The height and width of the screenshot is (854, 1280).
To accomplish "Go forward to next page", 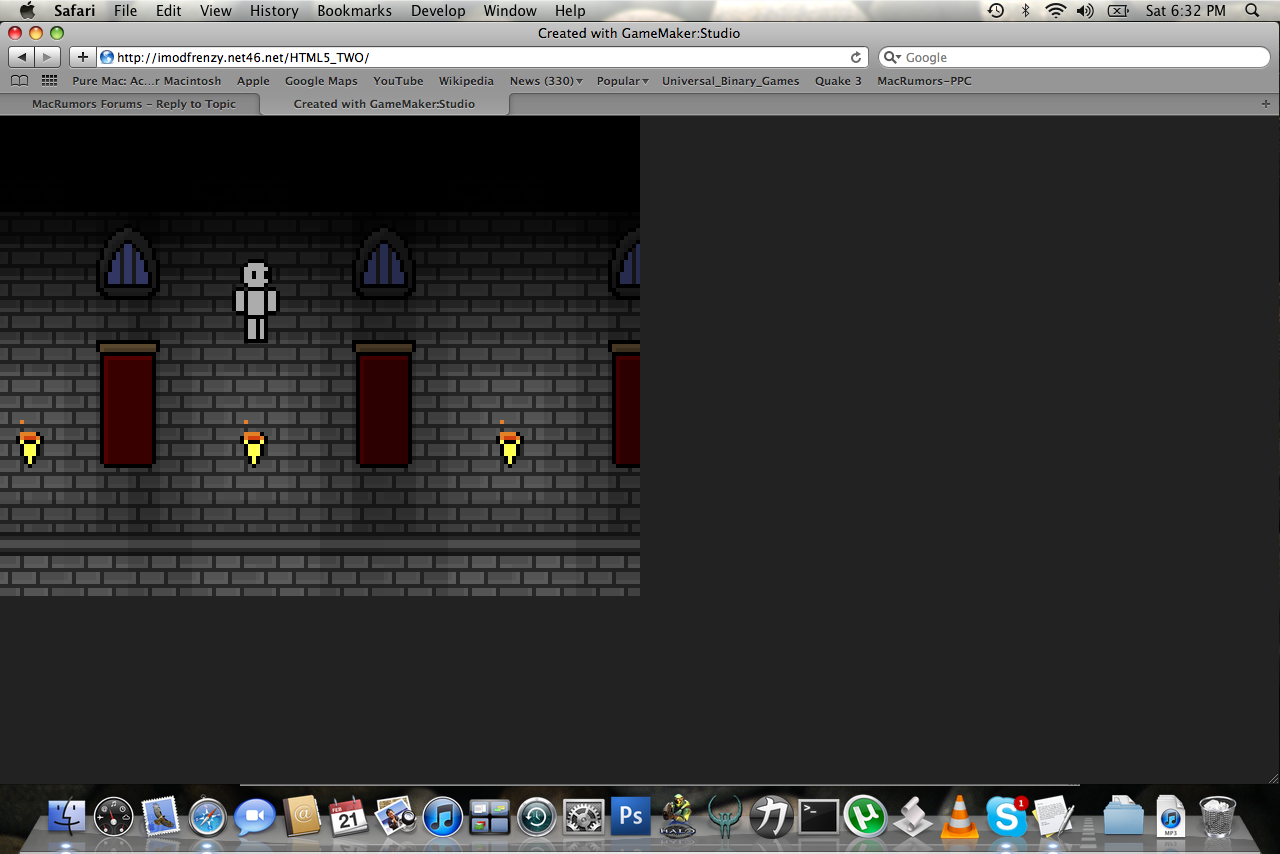I will tap(48, 57).
